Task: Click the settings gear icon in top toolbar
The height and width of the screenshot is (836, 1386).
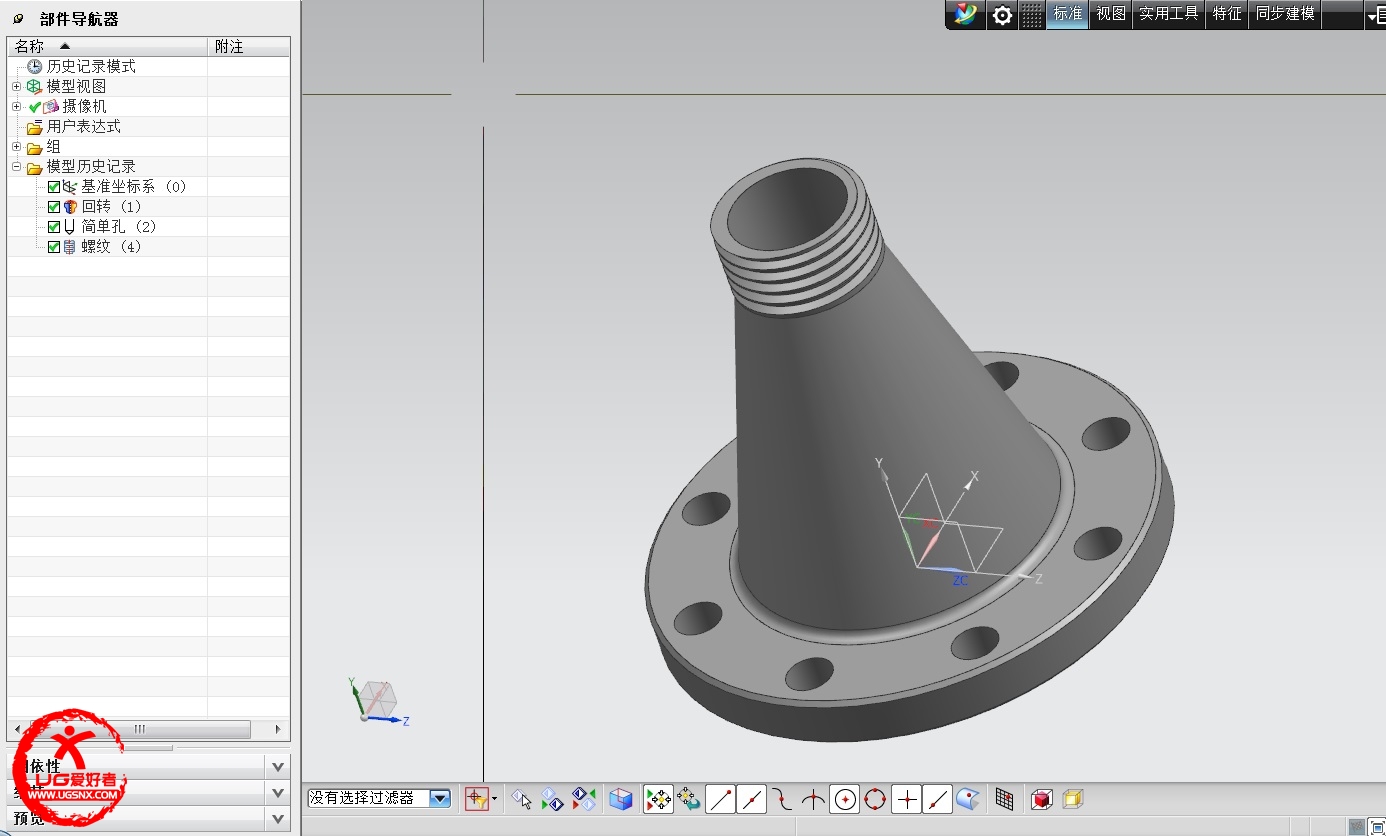Action: tap(1001, 15)
